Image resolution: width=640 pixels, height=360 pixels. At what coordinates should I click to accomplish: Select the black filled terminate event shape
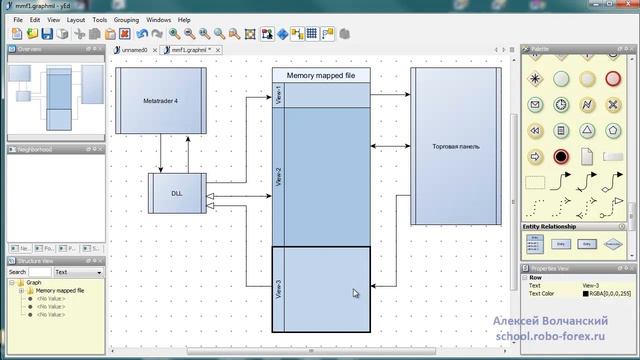click(x=561, y=157)
